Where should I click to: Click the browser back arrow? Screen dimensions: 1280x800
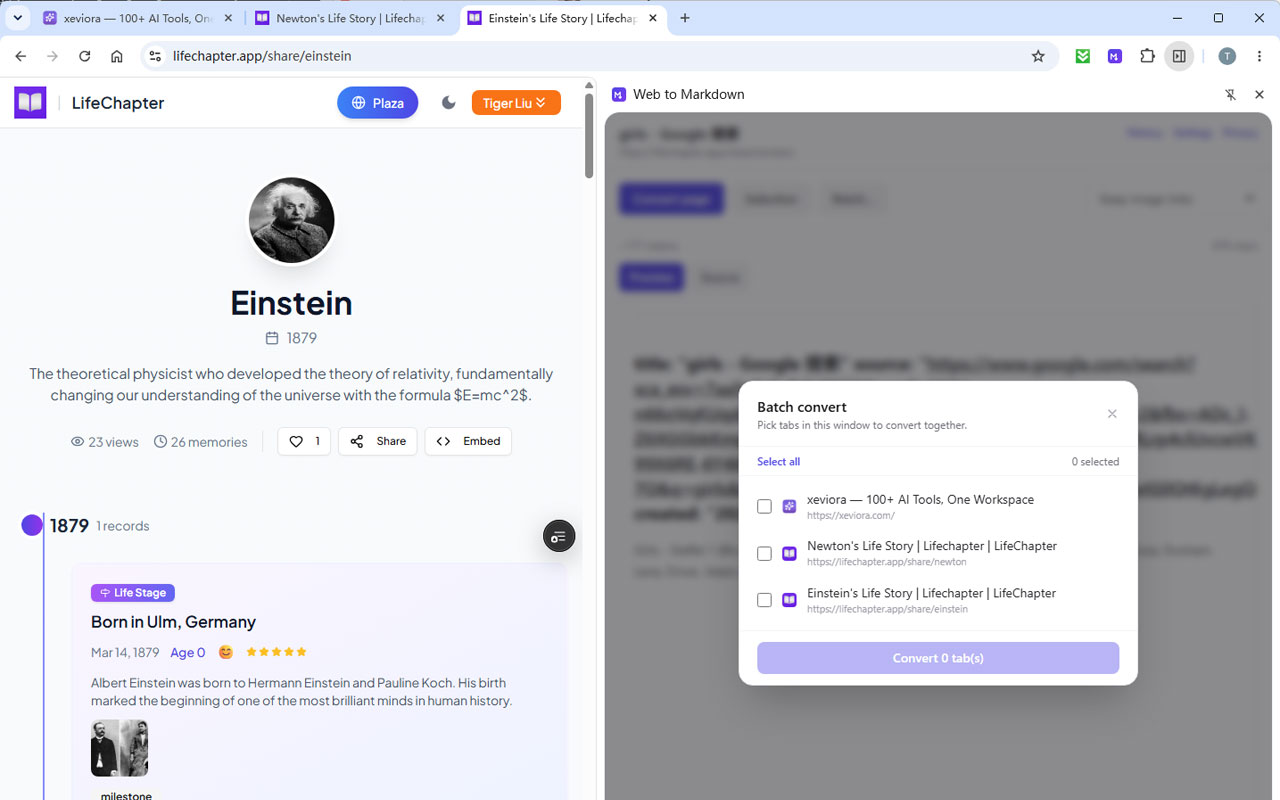click(x=21, y=57)
